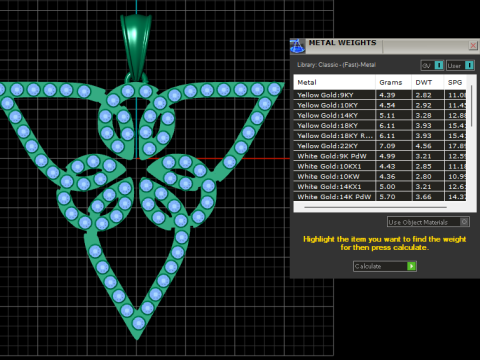This screenshot has height=360, width=480.
Task: Select the Yellow Gold:18KY row
Action: pos(380,126)
